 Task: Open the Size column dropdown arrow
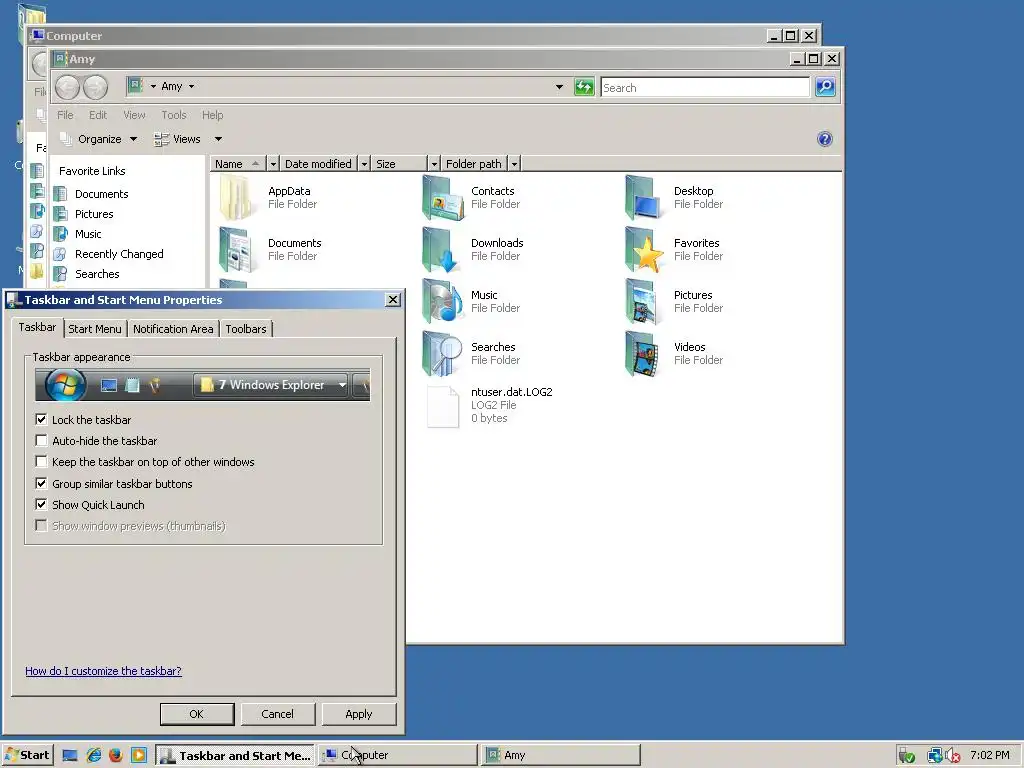coord(434,164)
